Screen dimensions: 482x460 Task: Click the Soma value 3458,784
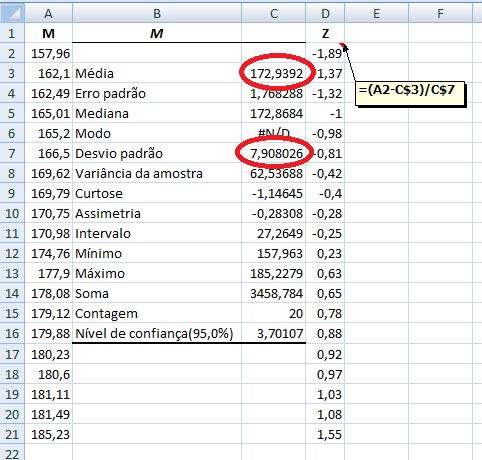[x=274, y=293]
